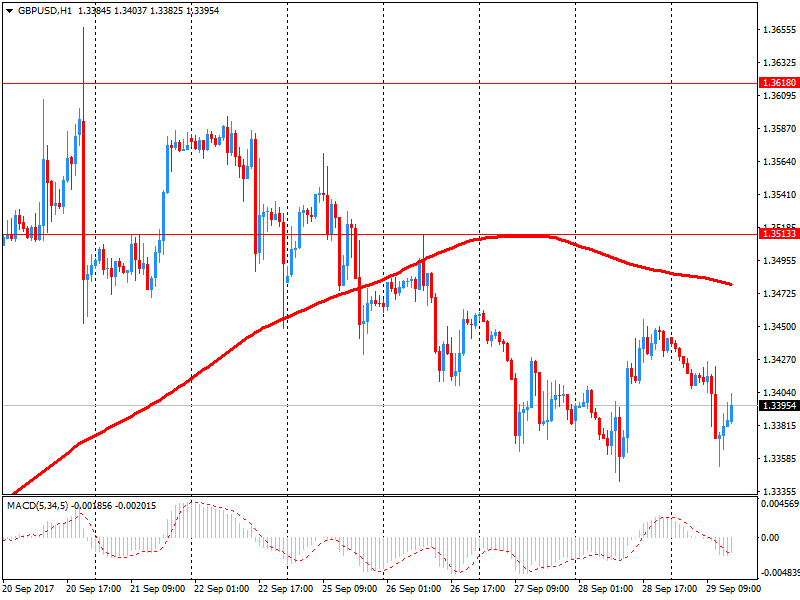
Task: Click the 28 Sep 17:00 time label
Action: pyautogui.click(x=669, y=589)
